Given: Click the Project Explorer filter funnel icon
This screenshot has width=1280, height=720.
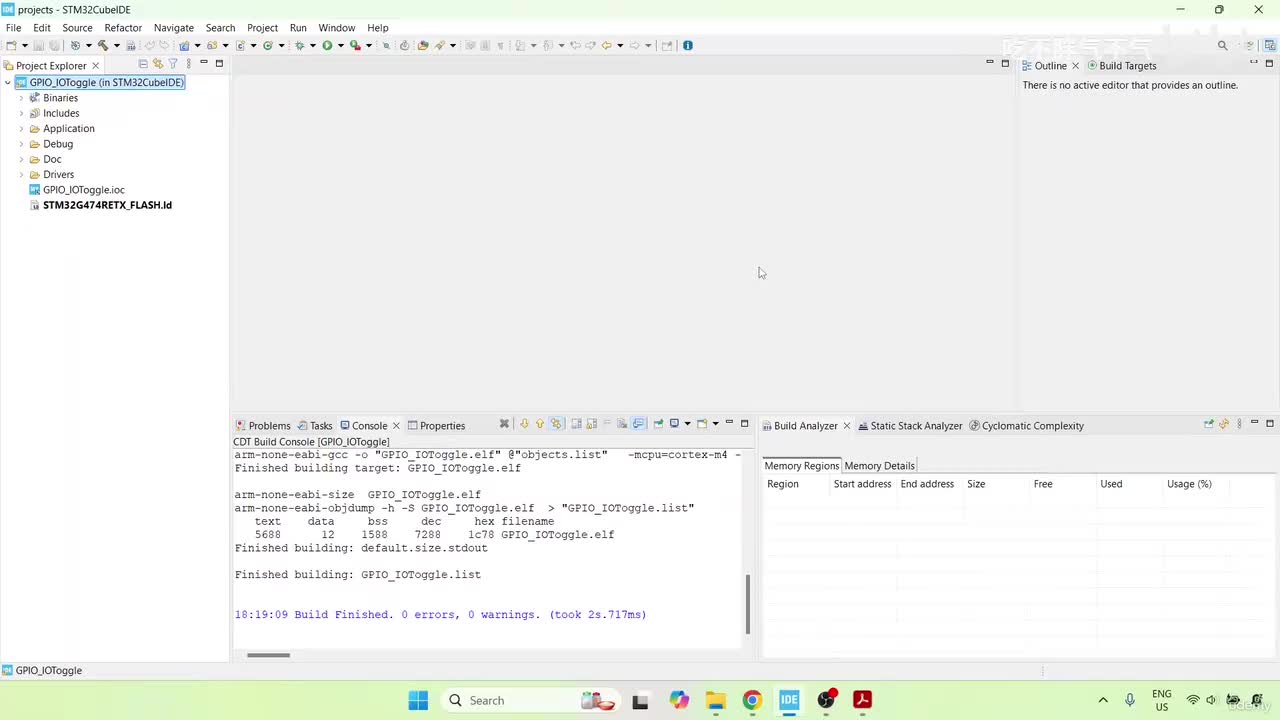Looking at the screenshot, I should tap(173, 64).
